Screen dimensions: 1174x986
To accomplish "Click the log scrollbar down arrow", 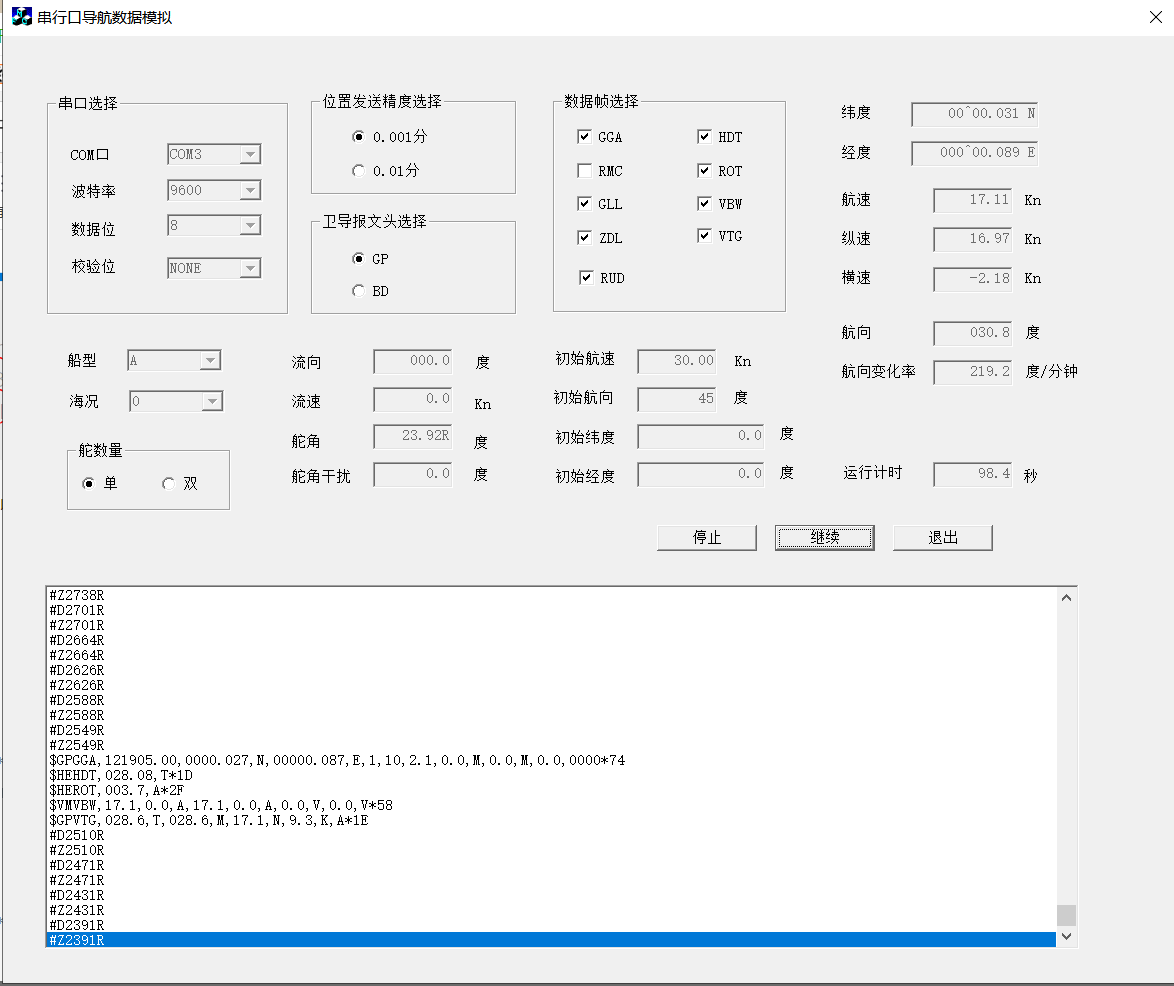I will 1066,935.
